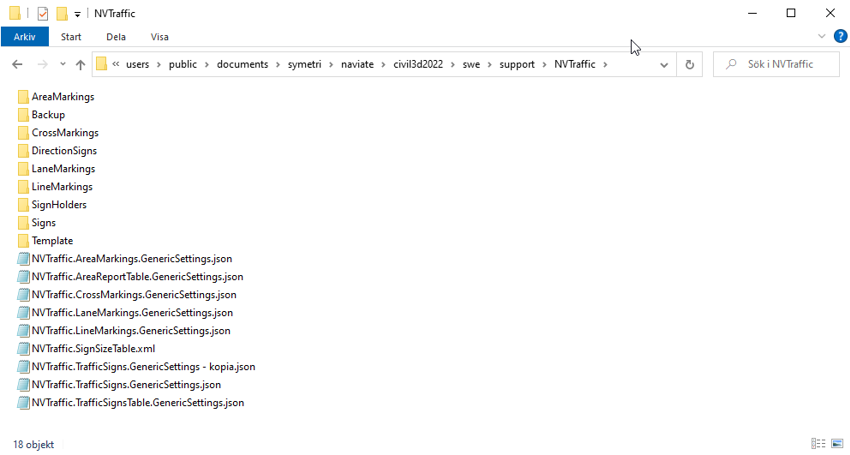
Task: Select the SignHolders folder icon
Action: 23,204
